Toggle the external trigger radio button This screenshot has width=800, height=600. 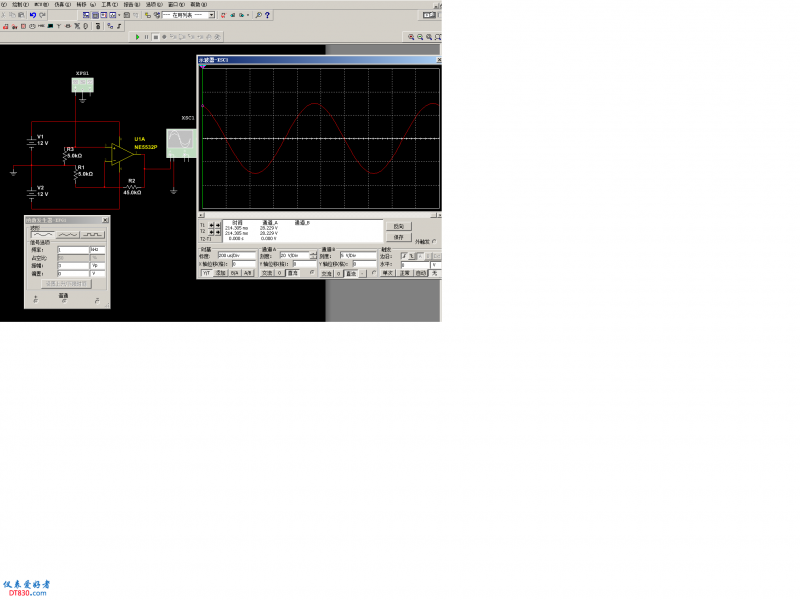[x=434, y=241]
